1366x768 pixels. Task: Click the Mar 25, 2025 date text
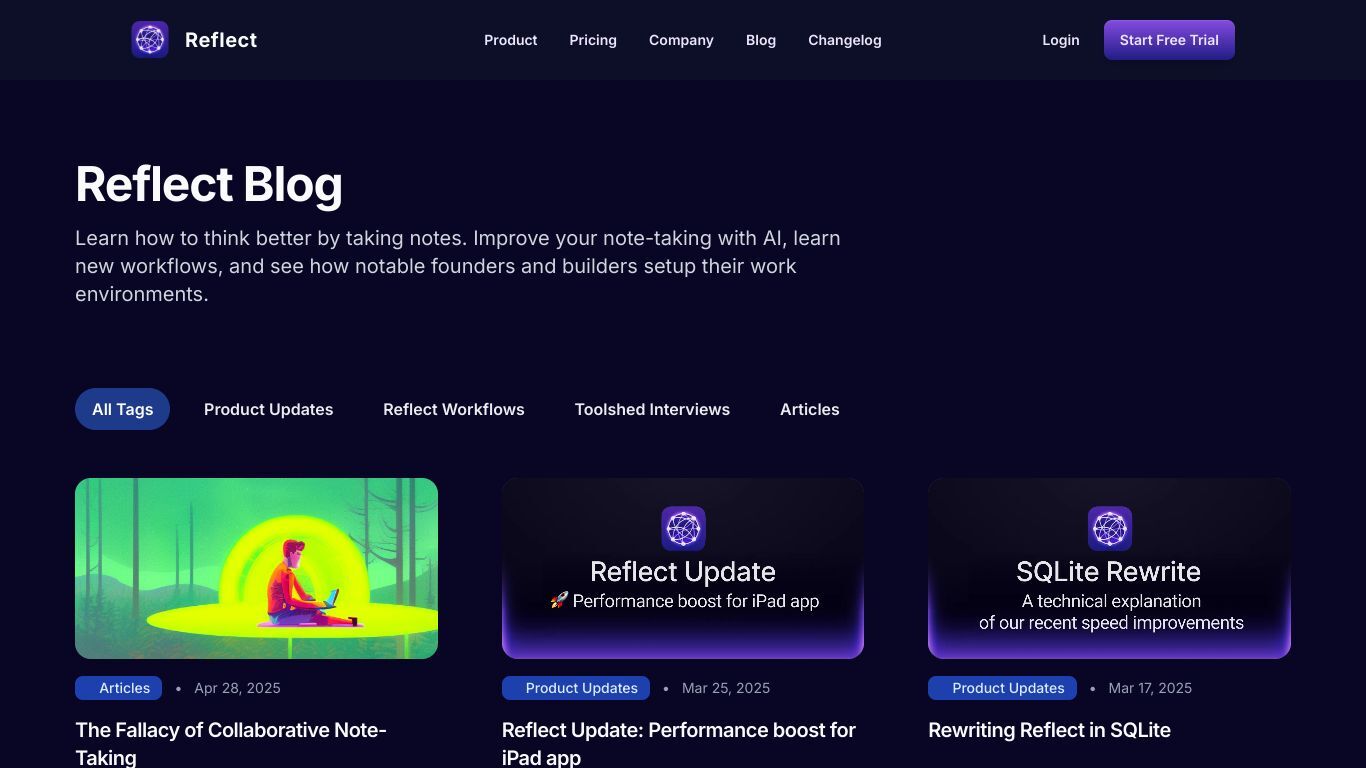pyautogui.click(x=726, y=688)
